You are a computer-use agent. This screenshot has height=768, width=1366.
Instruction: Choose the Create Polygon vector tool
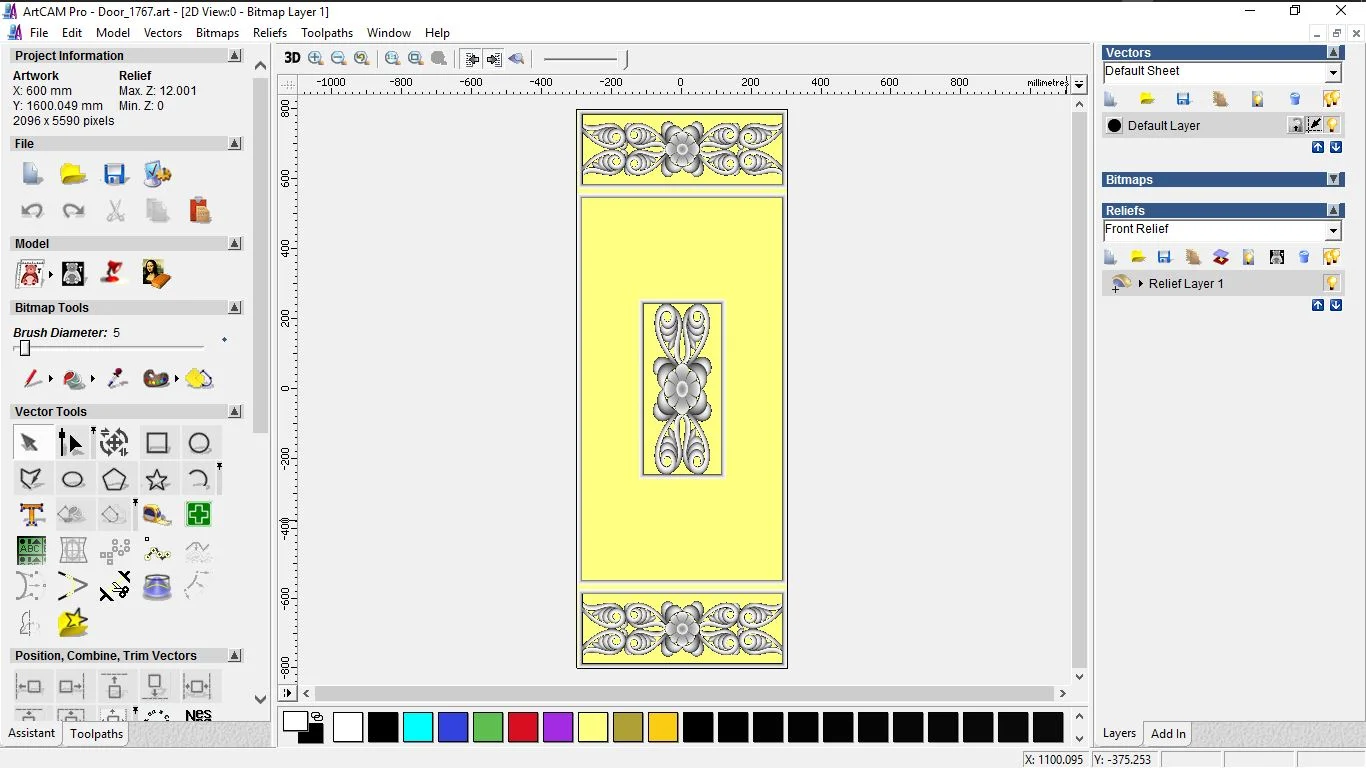click(x=114, y=480)
